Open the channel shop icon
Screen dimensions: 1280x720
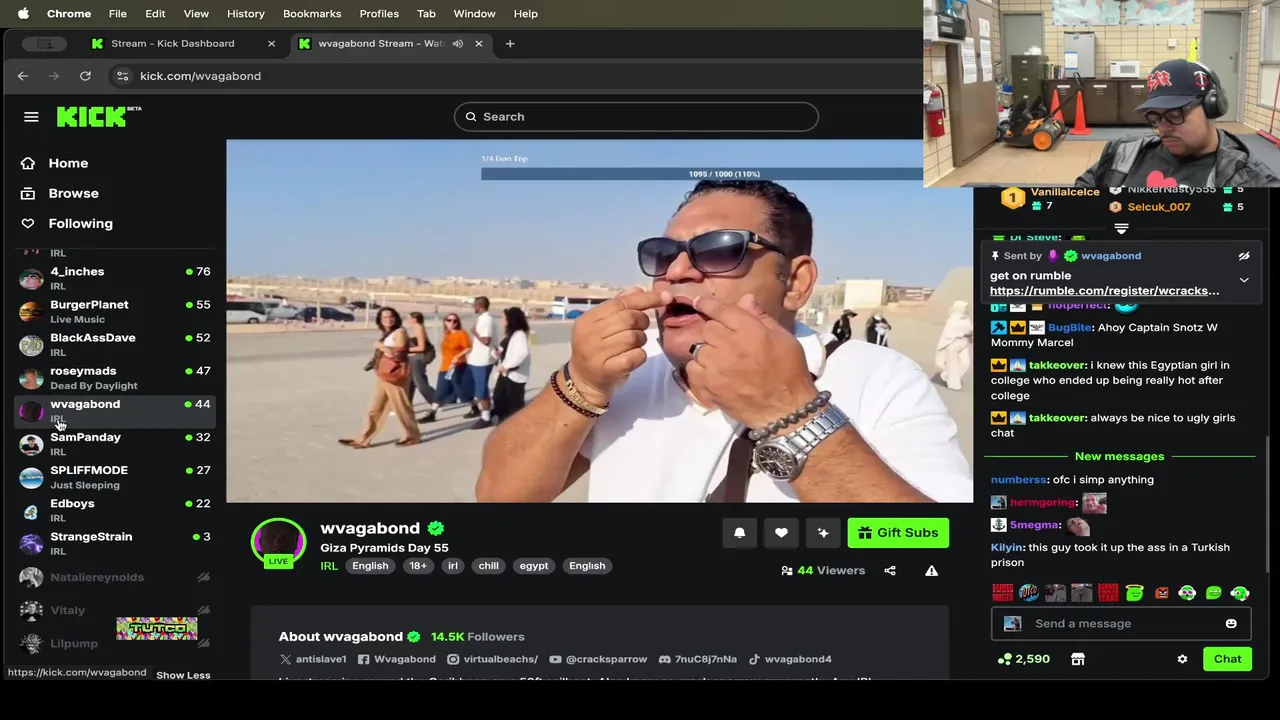(1077, 659)
